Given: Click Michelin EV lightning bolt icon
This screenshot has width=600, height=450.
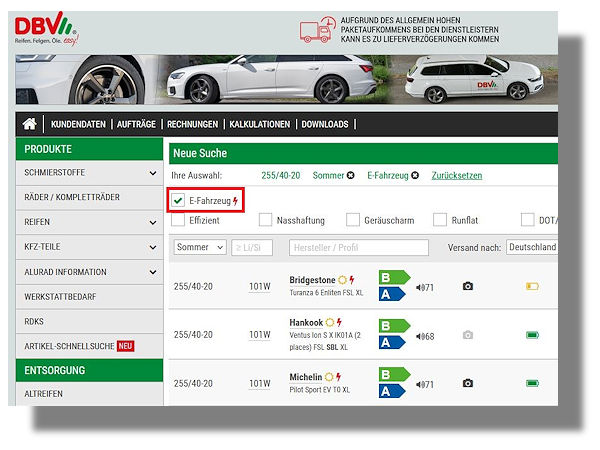Looking at the screenshot, I should (338, 377).
